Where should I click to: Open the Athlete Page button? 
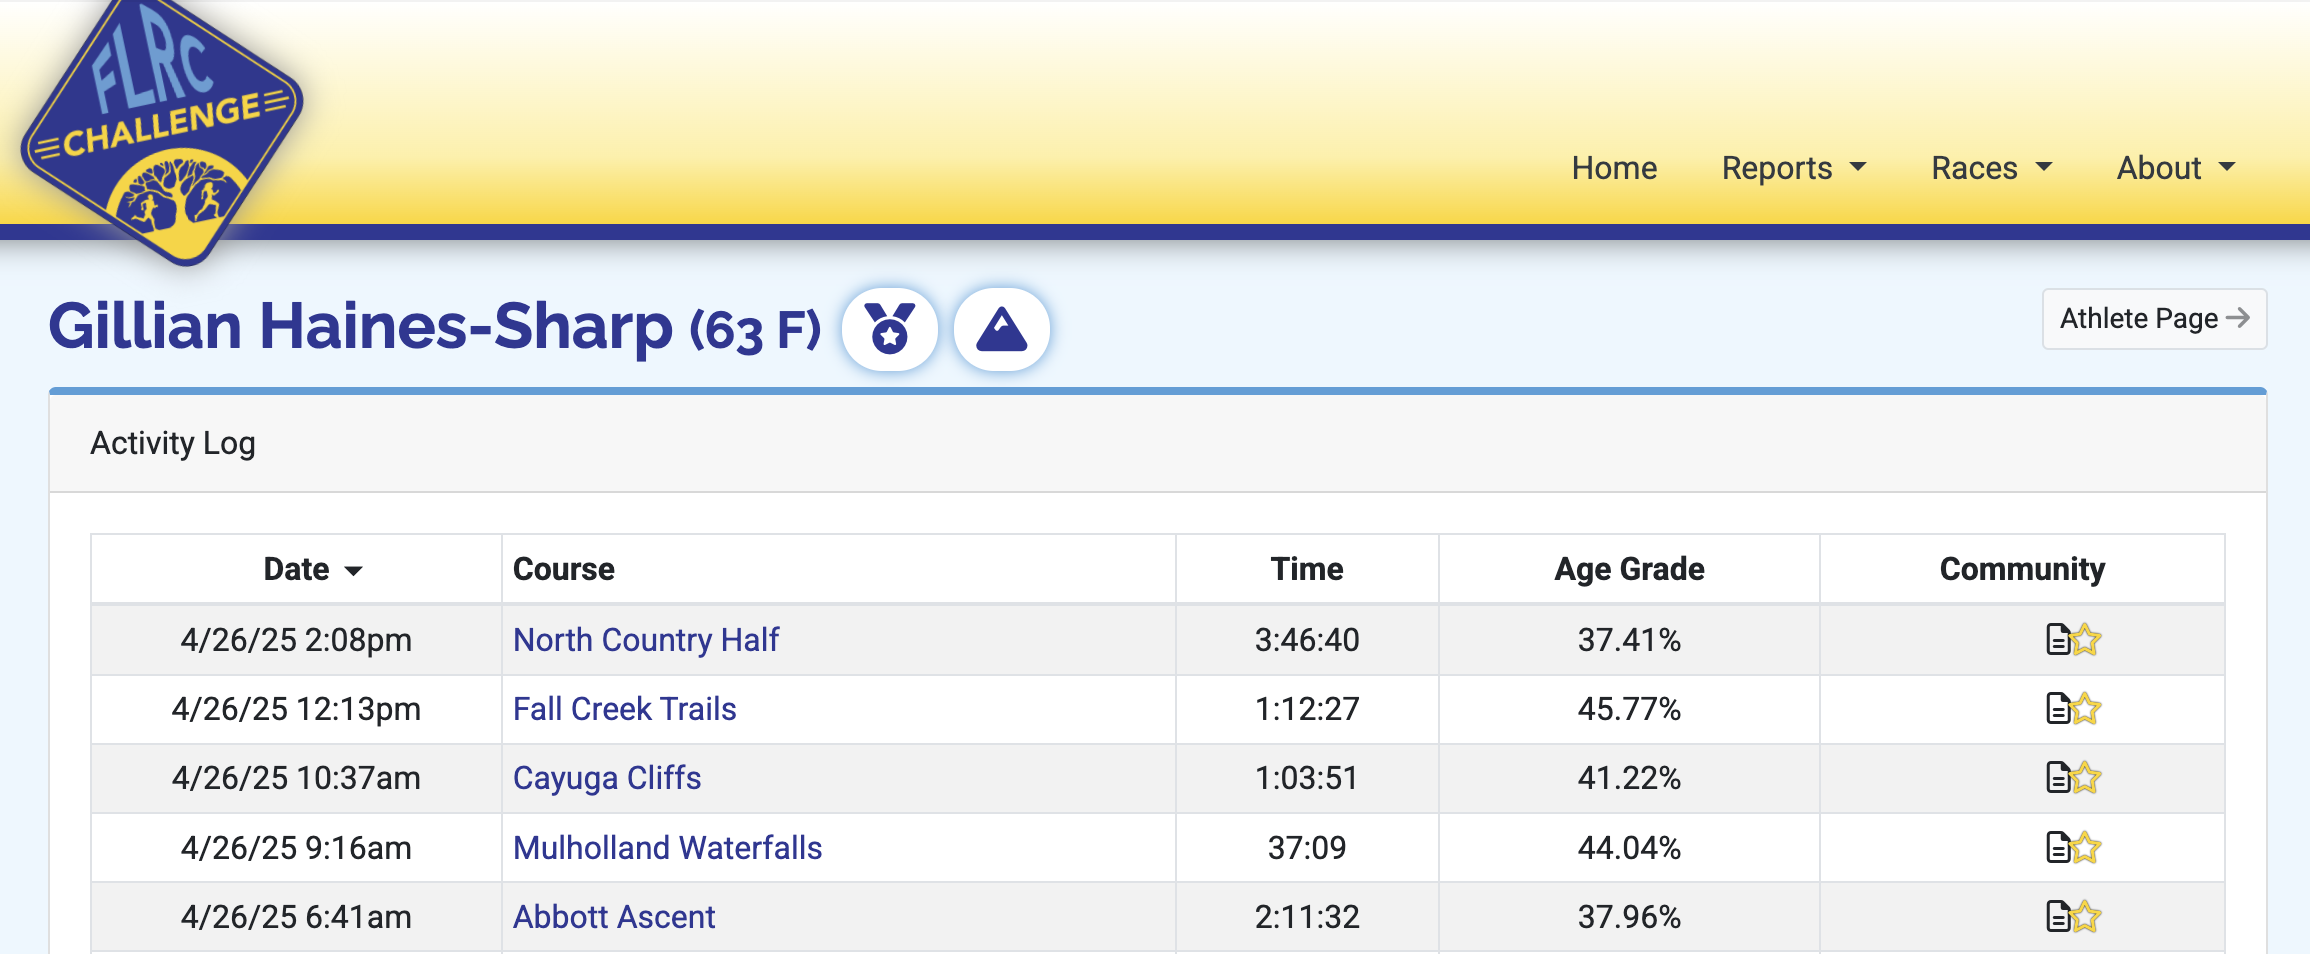click(x=2154, y=319)
